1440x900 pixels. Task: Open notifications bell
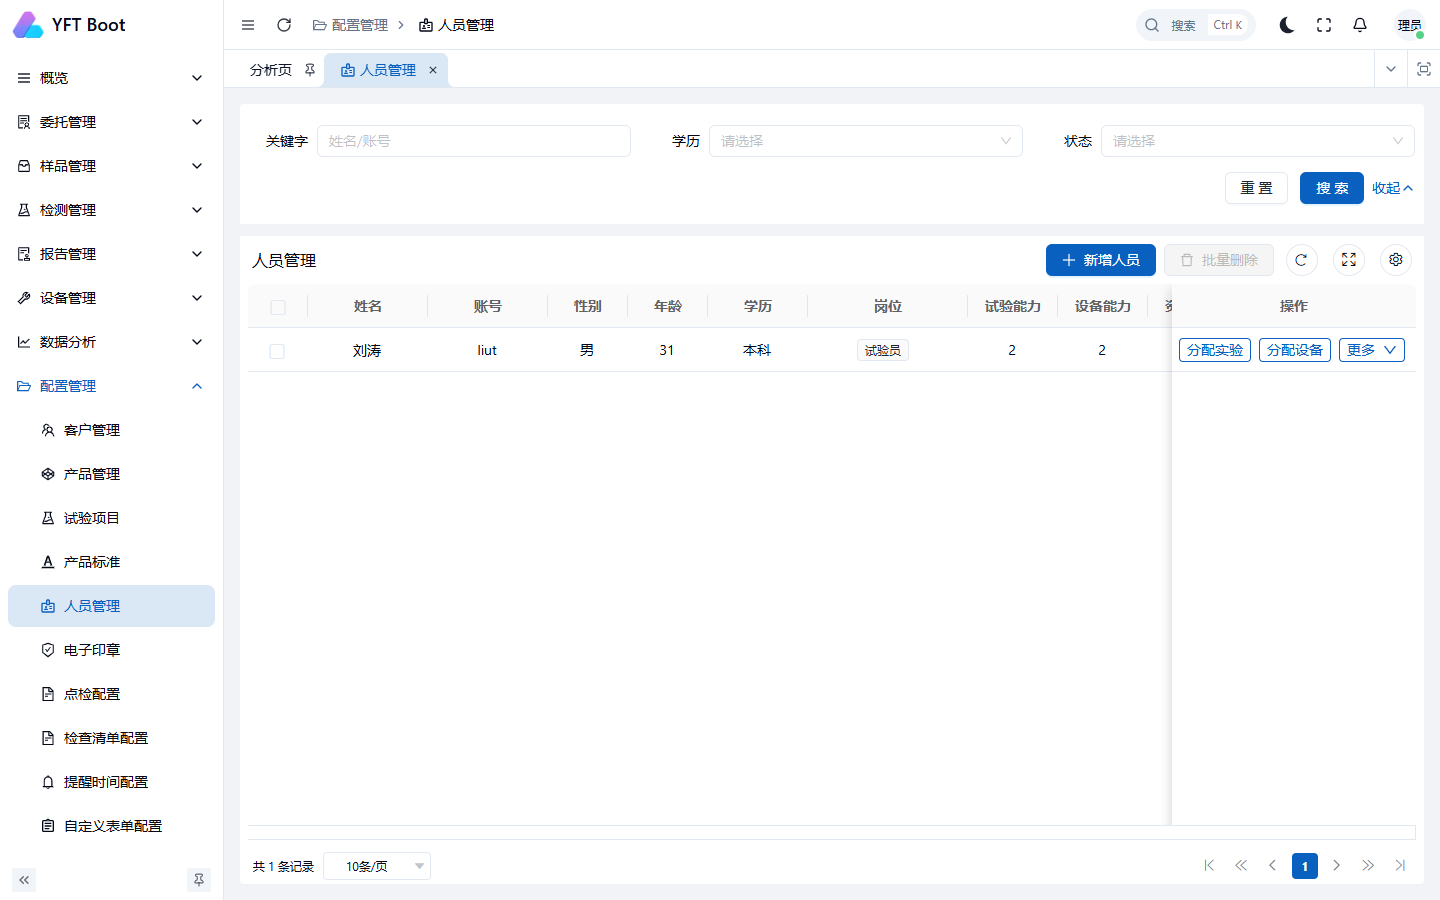coord(1360,25)
